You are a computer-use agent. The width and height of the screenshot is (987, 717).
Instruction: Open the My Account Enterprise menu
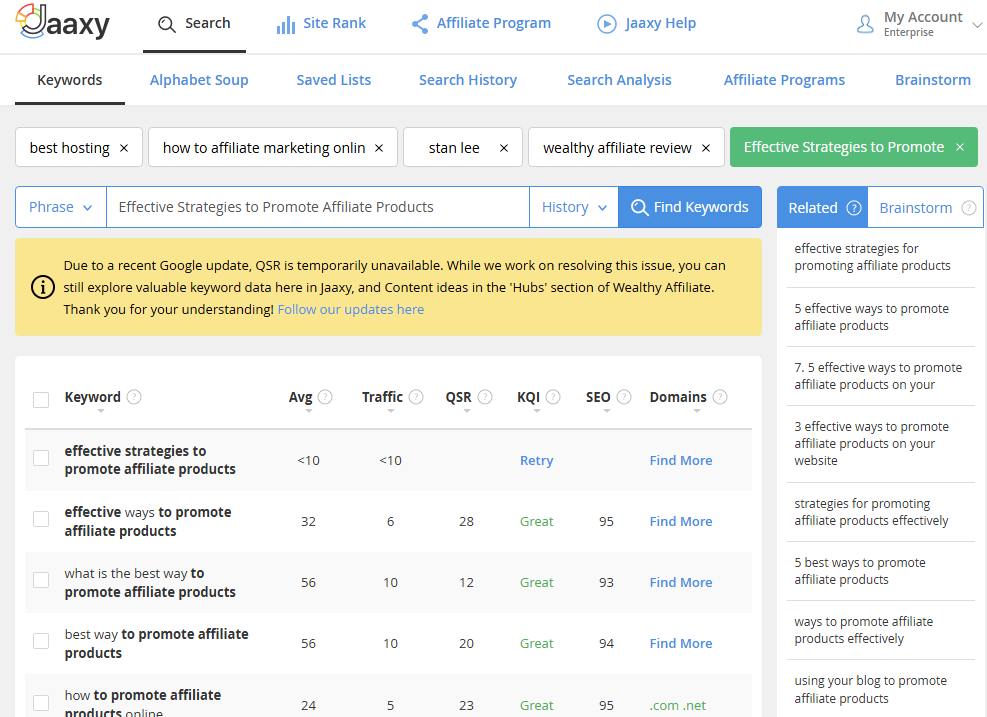(920, 24)
